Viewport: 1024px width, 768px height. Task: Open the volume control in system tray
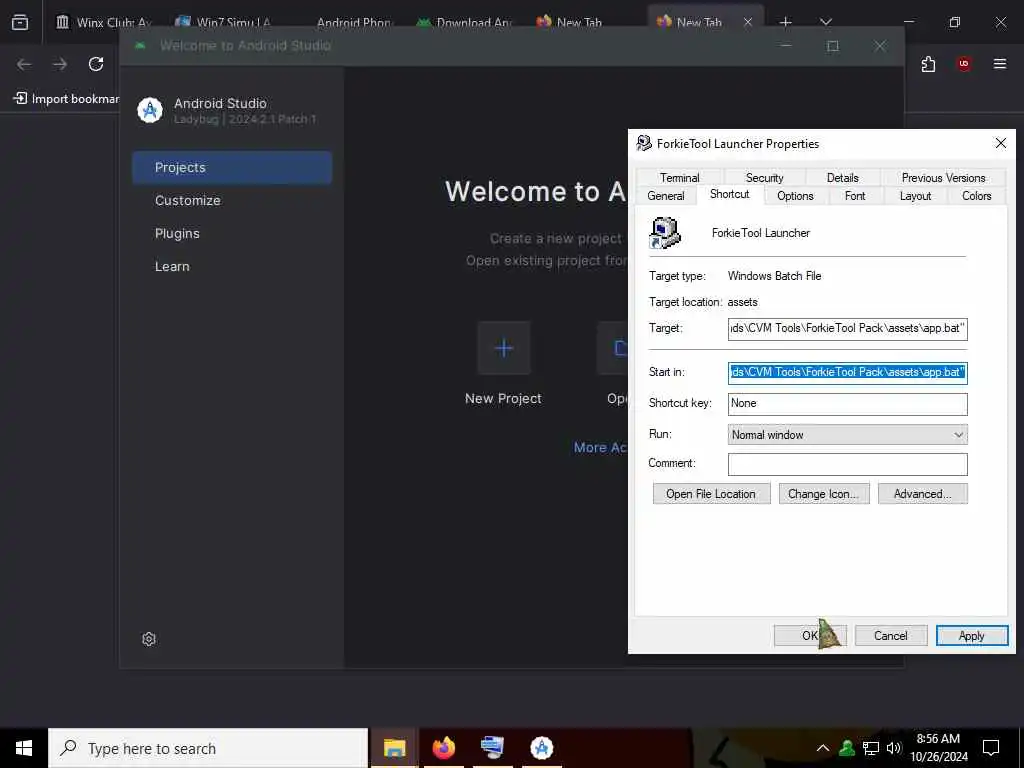tap(893, 748)
